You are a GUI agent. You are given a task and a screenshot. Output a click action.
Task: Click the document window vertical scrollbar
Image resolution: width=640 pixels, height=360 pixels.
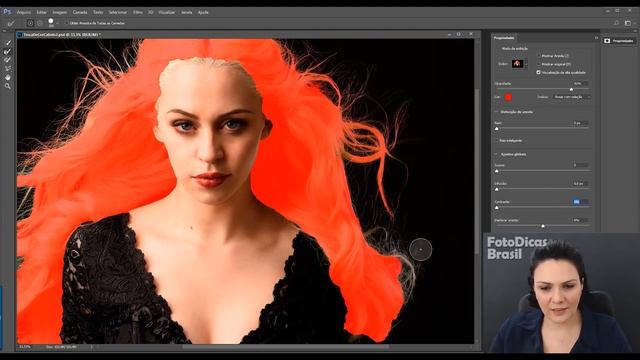point(478,171)
